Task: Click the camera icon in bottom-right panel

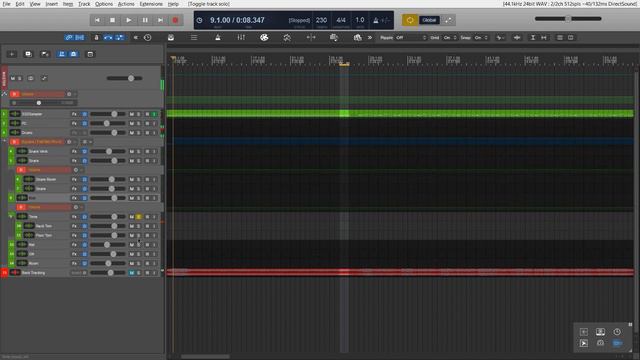Action: [600, 343]
